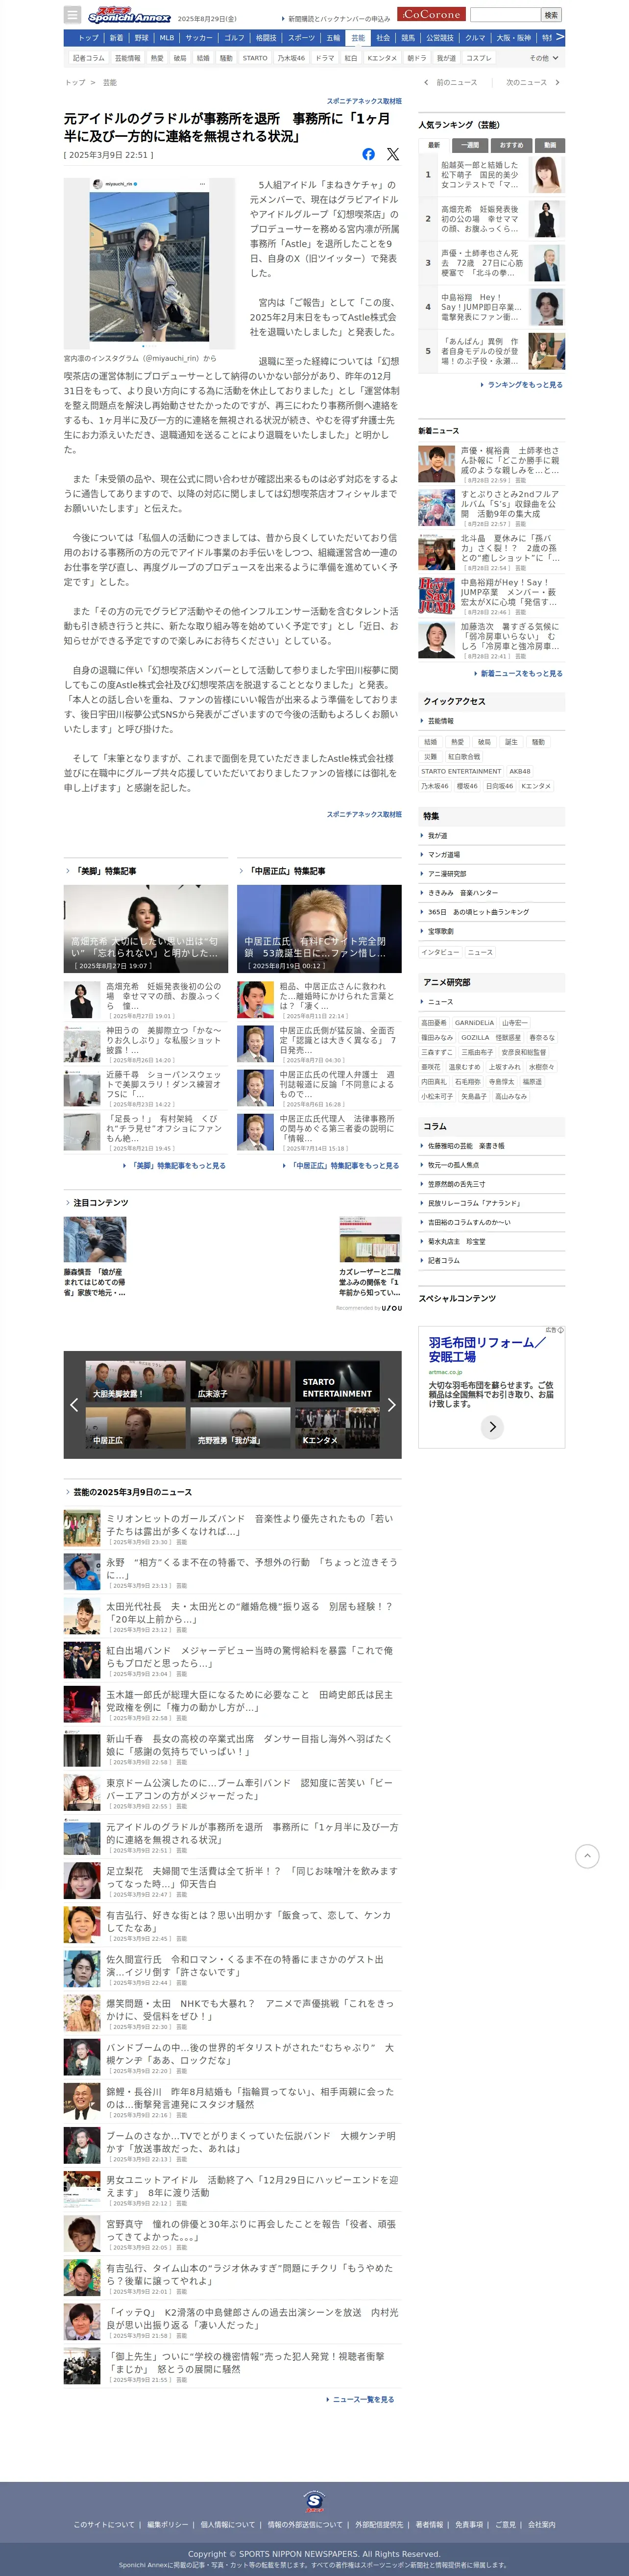Open 新聞購読とバックナンバーの申込み link

[336, 19]
